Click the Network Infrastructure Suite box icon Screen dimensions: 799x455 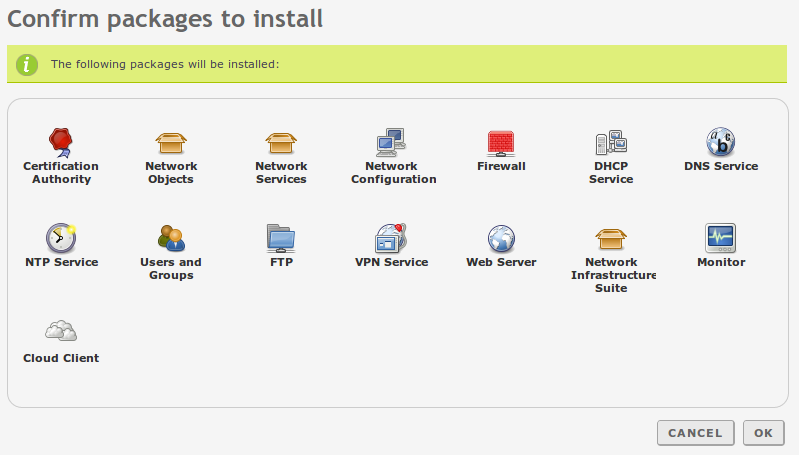pyautogui.click(x=611, y=238)
